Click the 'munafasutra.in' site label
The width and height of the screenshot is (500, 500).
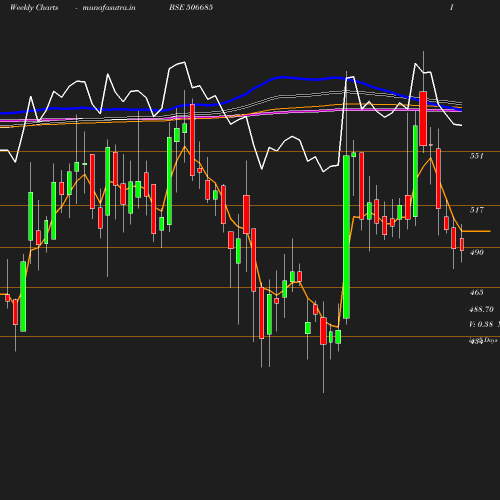coord(109,7)
